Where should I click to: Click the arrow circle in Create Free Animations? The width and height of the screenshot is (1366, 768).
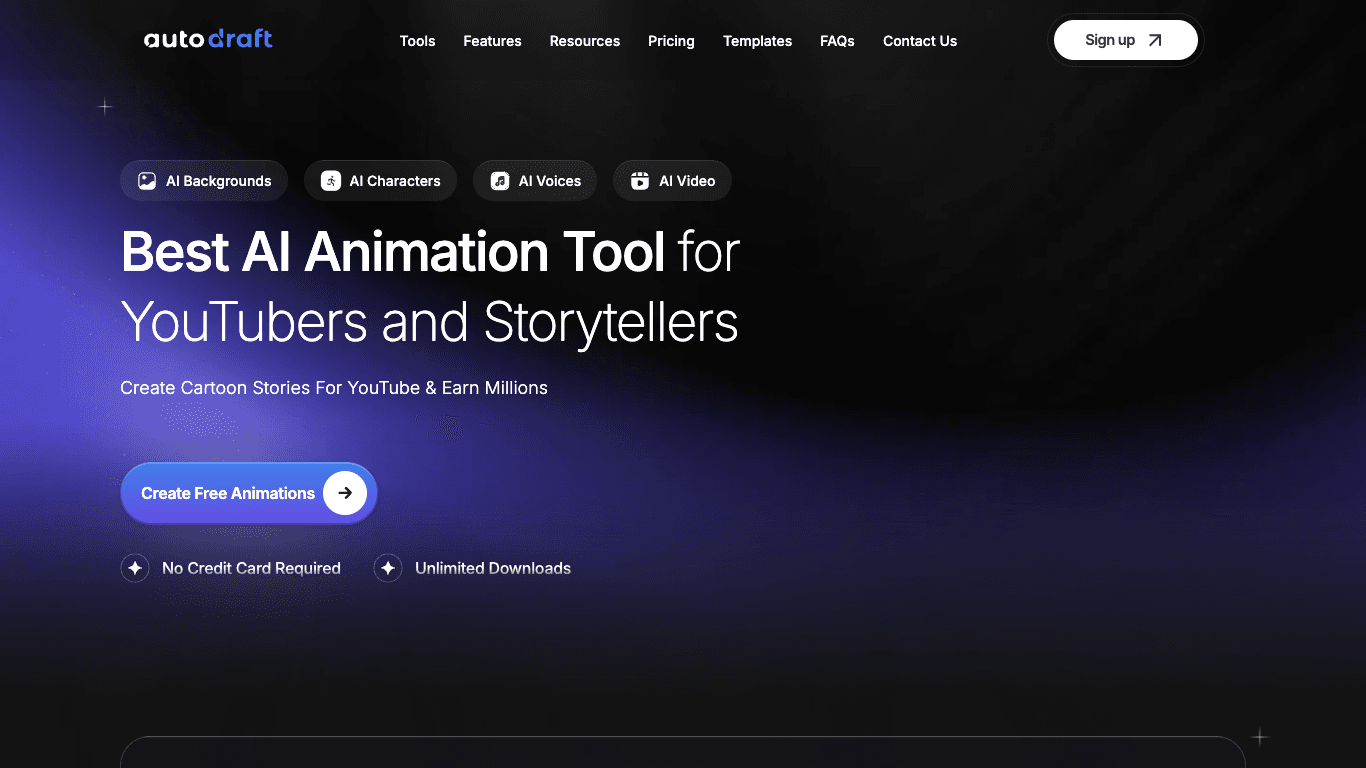click(x=345, y=493)
